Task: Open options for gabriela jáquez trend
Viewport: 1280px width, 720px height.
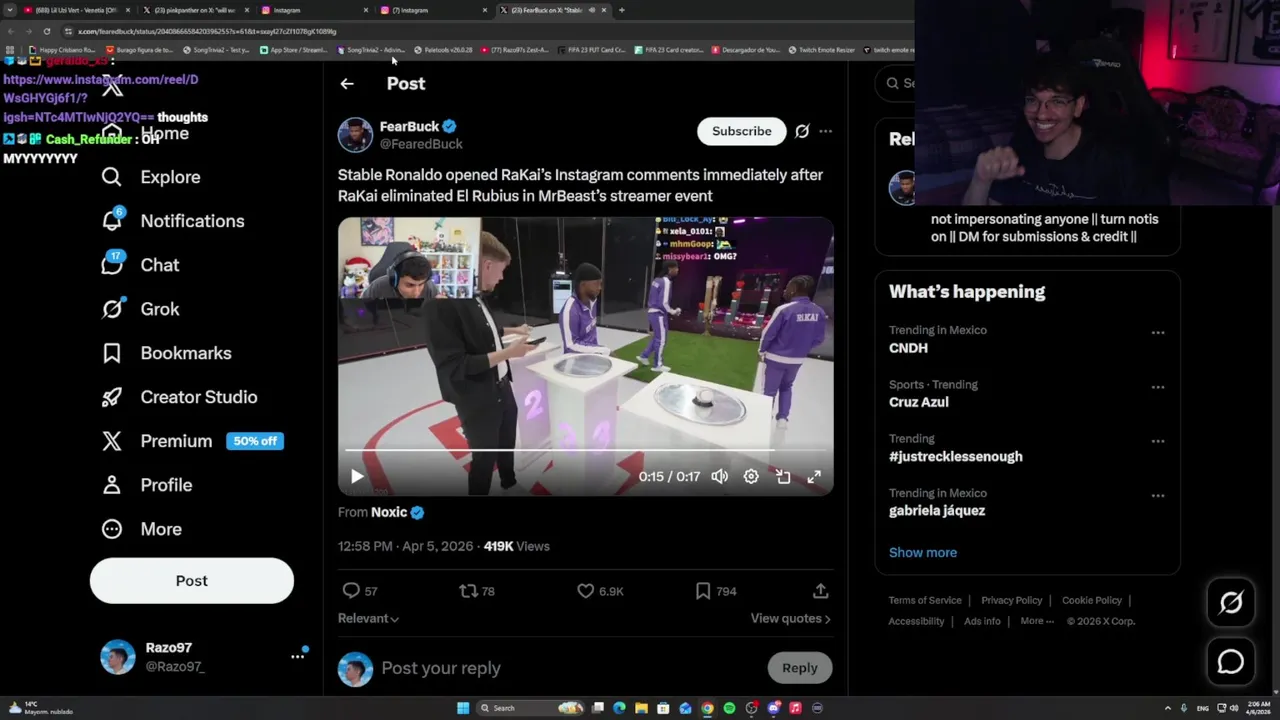Action: click(1158, 496)
